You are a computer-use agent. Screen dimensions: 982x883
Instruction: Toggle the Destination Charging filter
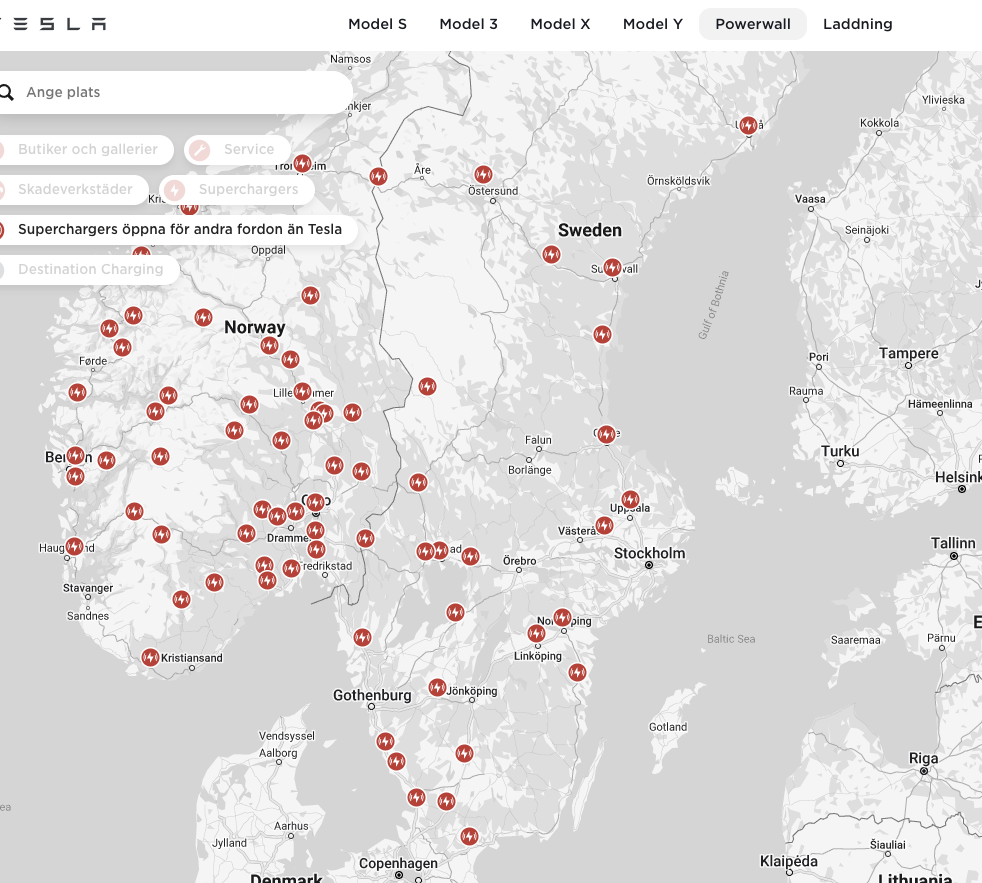tap(90, 270)
